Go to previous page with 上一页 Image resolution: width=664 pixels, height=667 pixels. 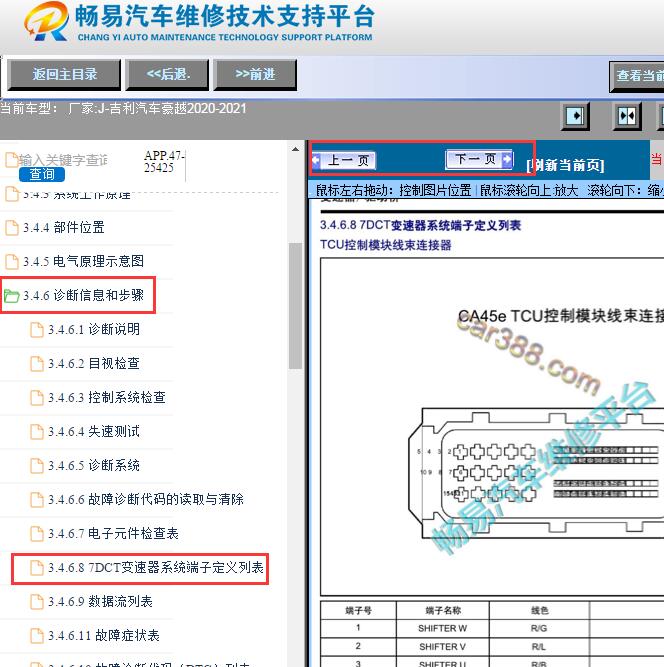coord(344,160)
